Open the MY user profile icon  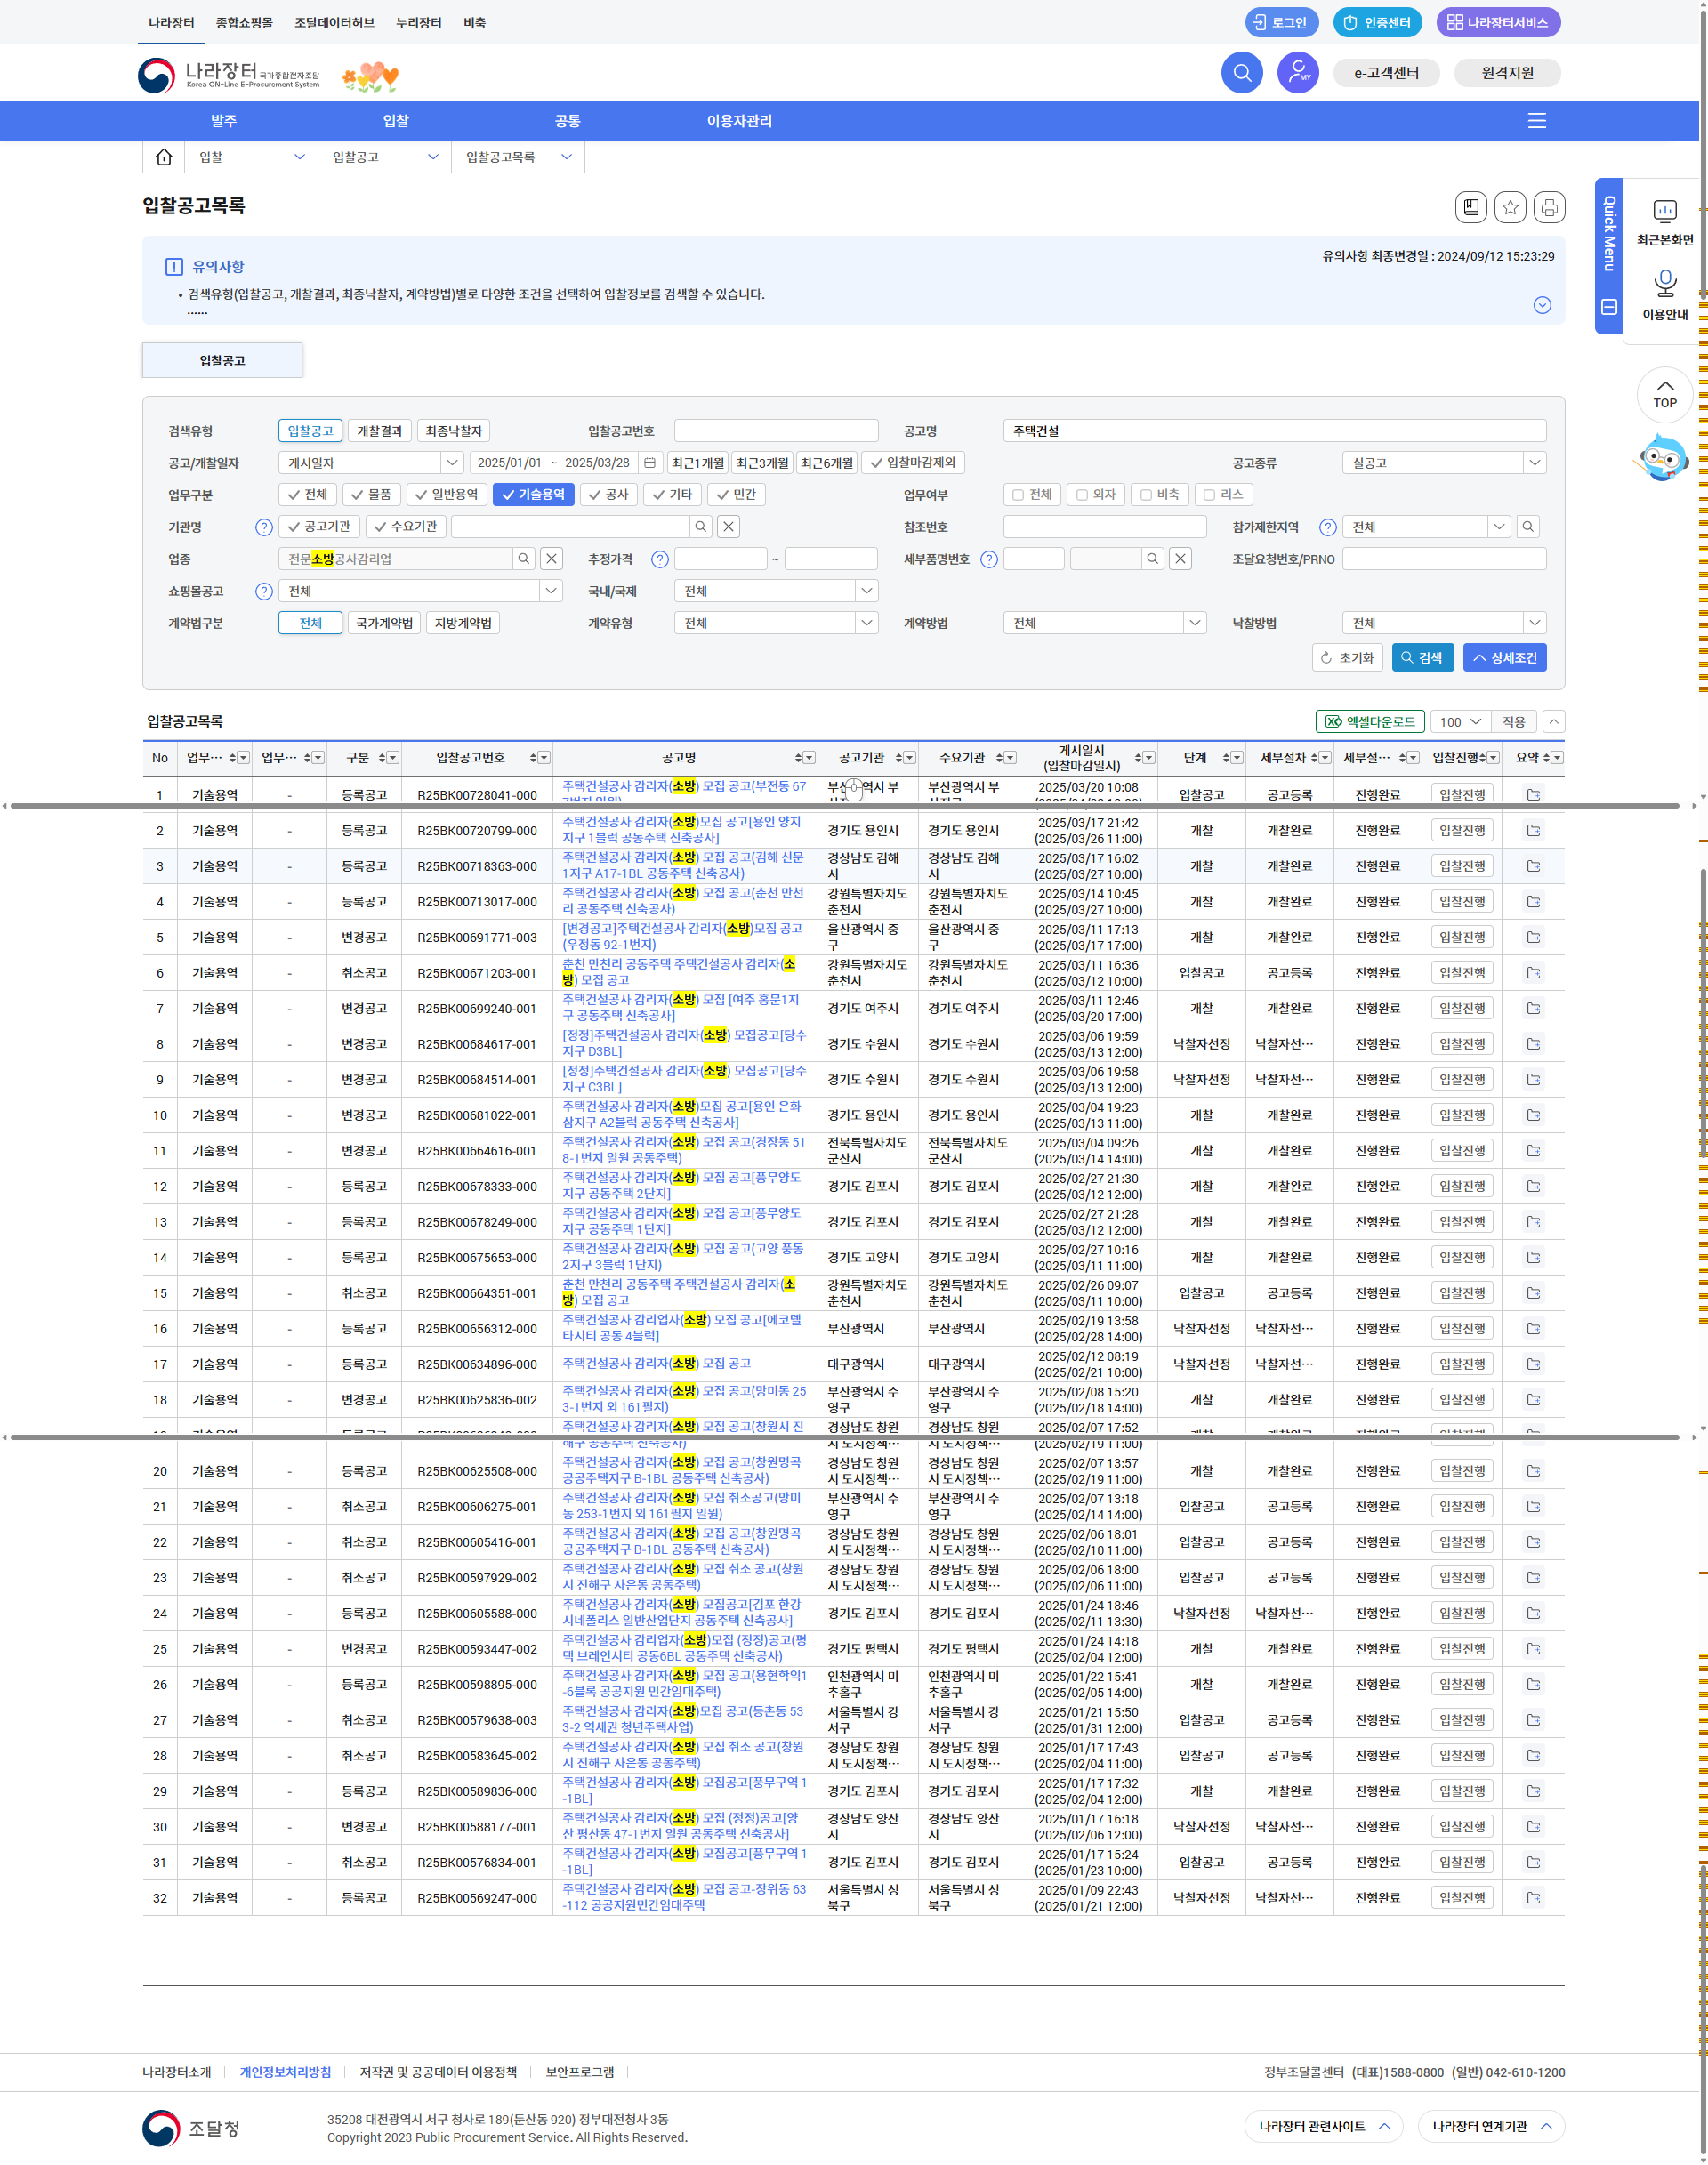point(1297,73)
